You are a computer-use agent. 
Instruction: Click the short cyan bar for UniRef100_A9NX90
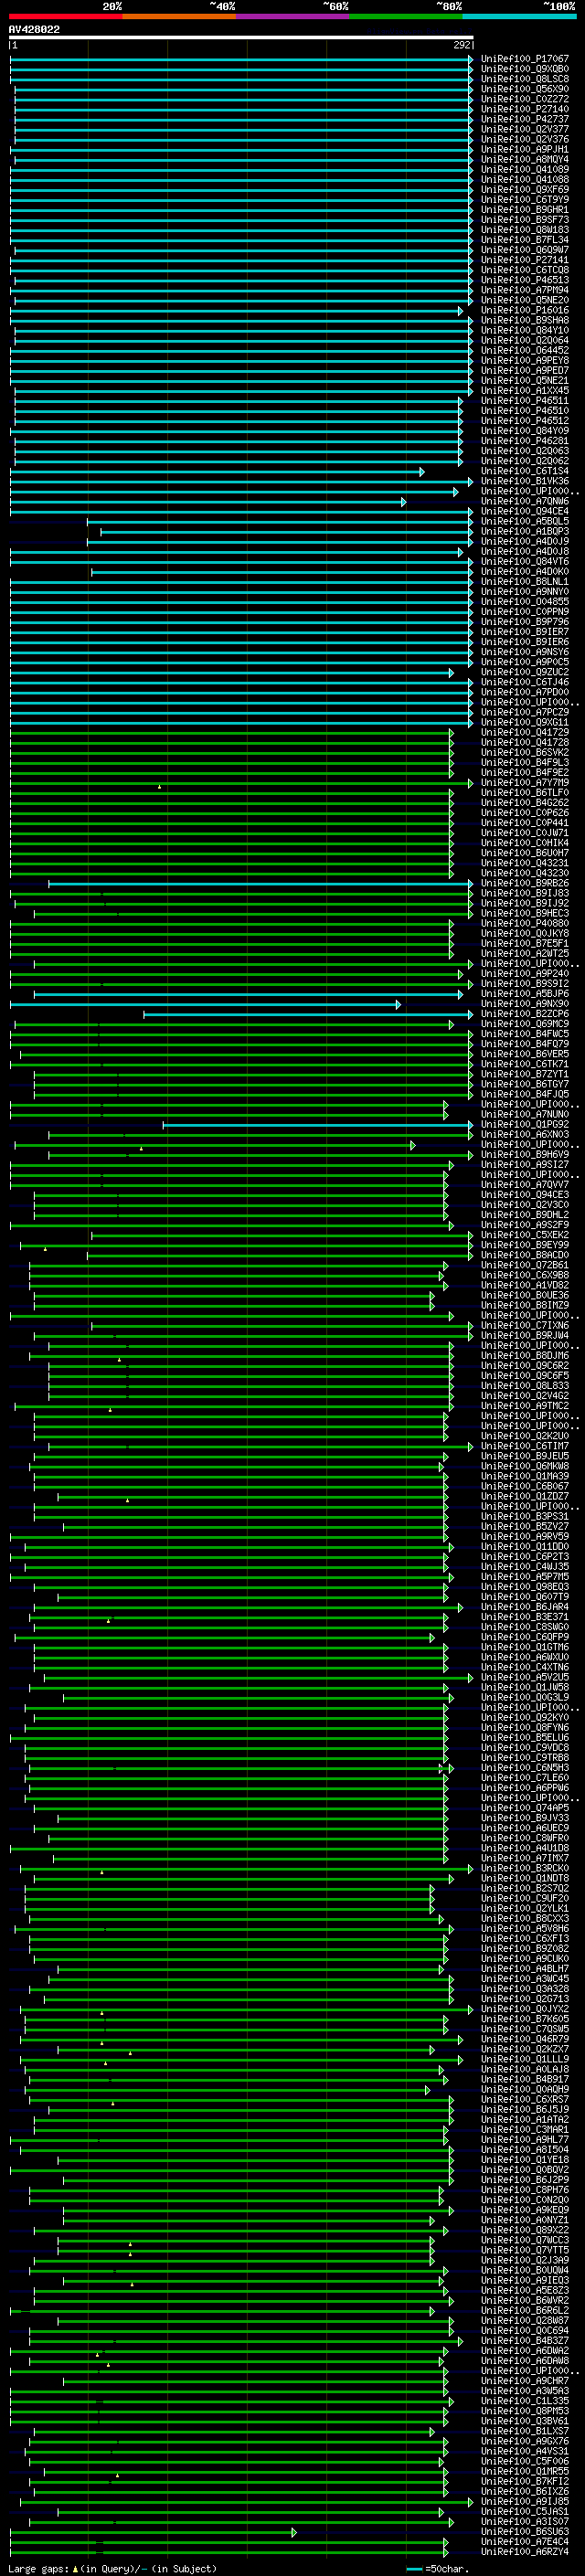click(x=206, y=1004)
